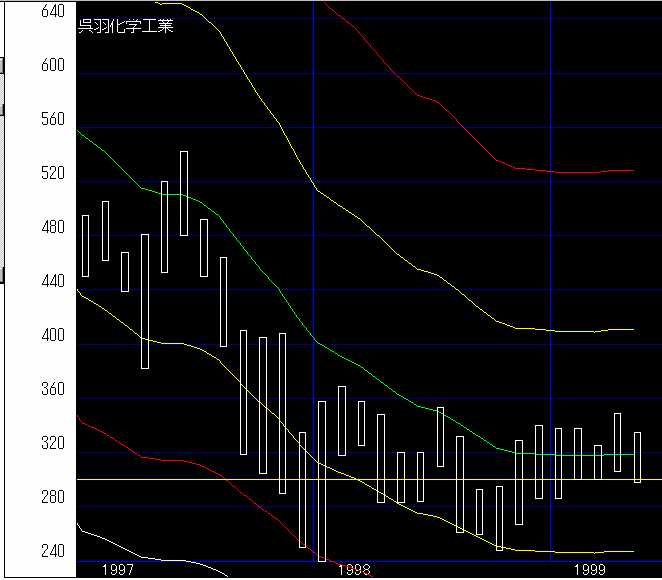Image resolution: width=662 pixels, height=580 pixels.
Task: Click the chart title 呉羽化学工業
Action: tap(126, 27)
